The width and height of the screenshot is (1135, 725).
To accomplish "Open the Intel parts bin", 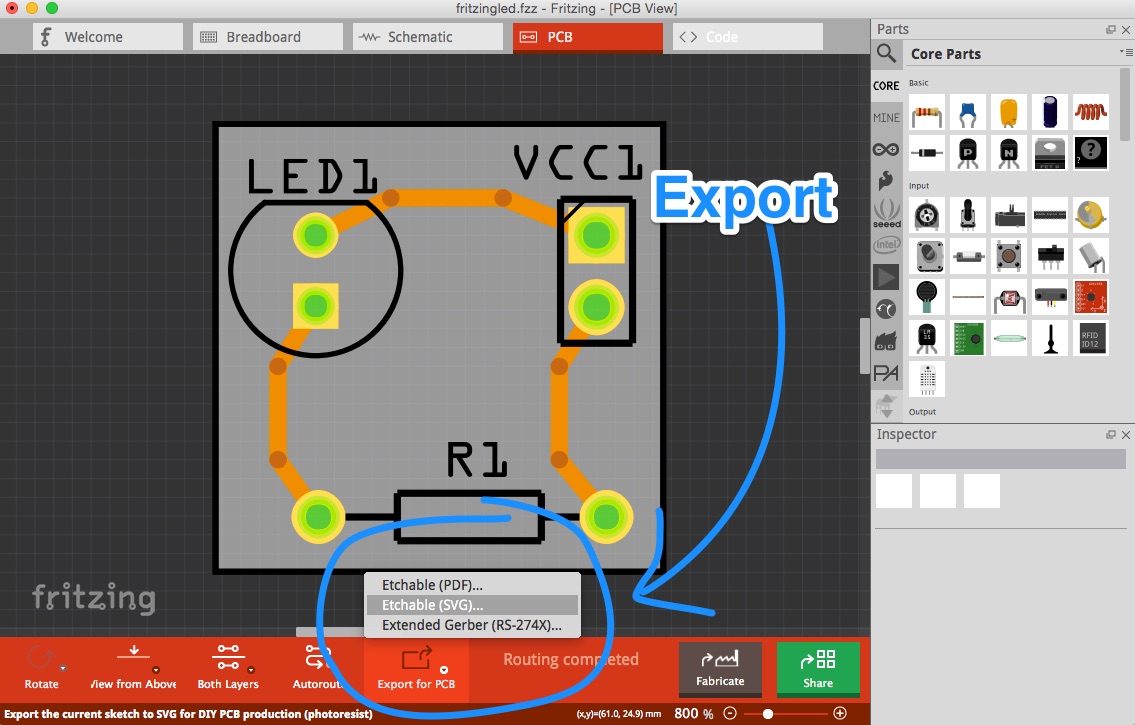I will [x=886, y=245].
